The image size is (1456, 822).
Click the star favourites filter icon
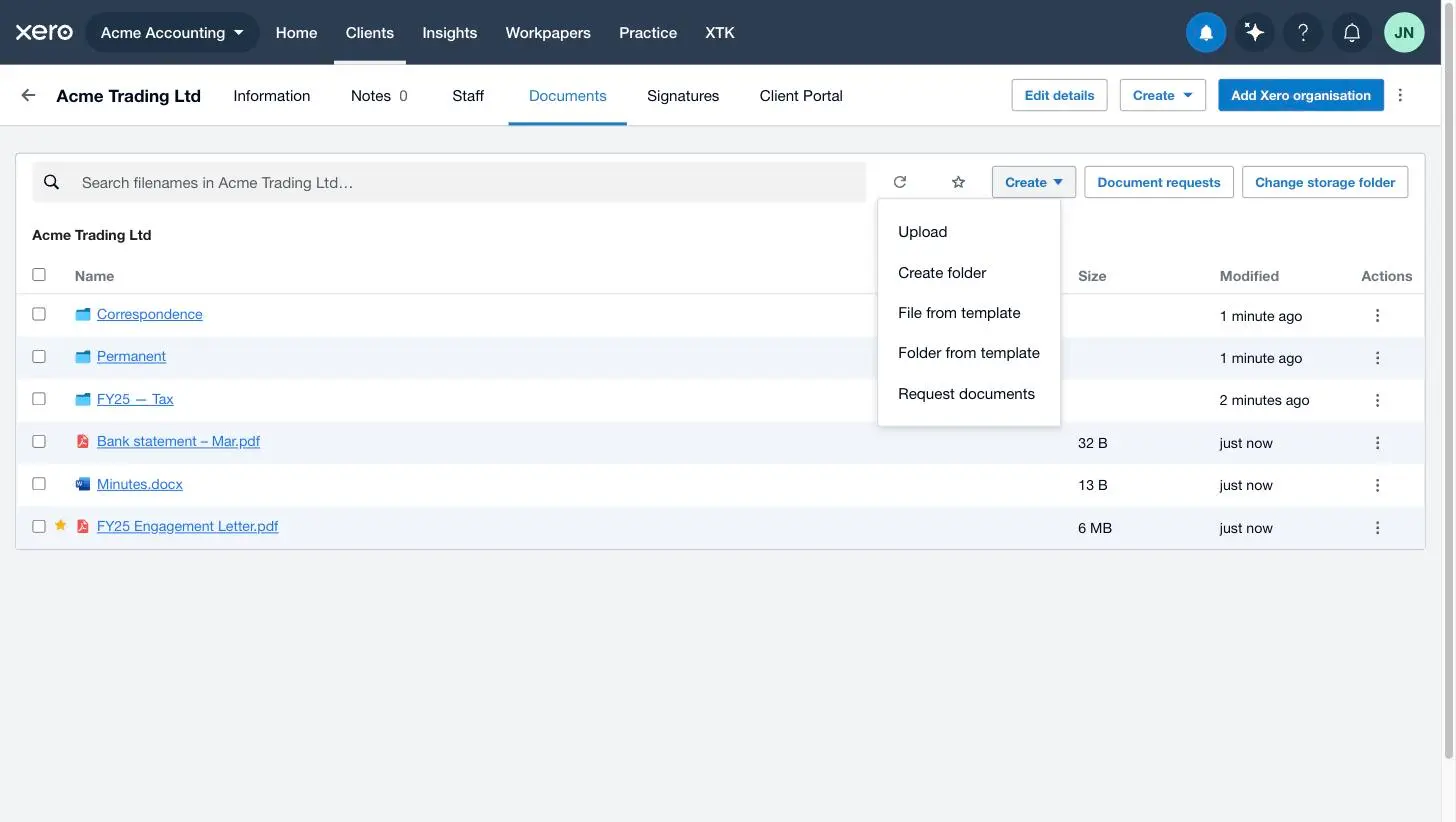tap(958, 182)
